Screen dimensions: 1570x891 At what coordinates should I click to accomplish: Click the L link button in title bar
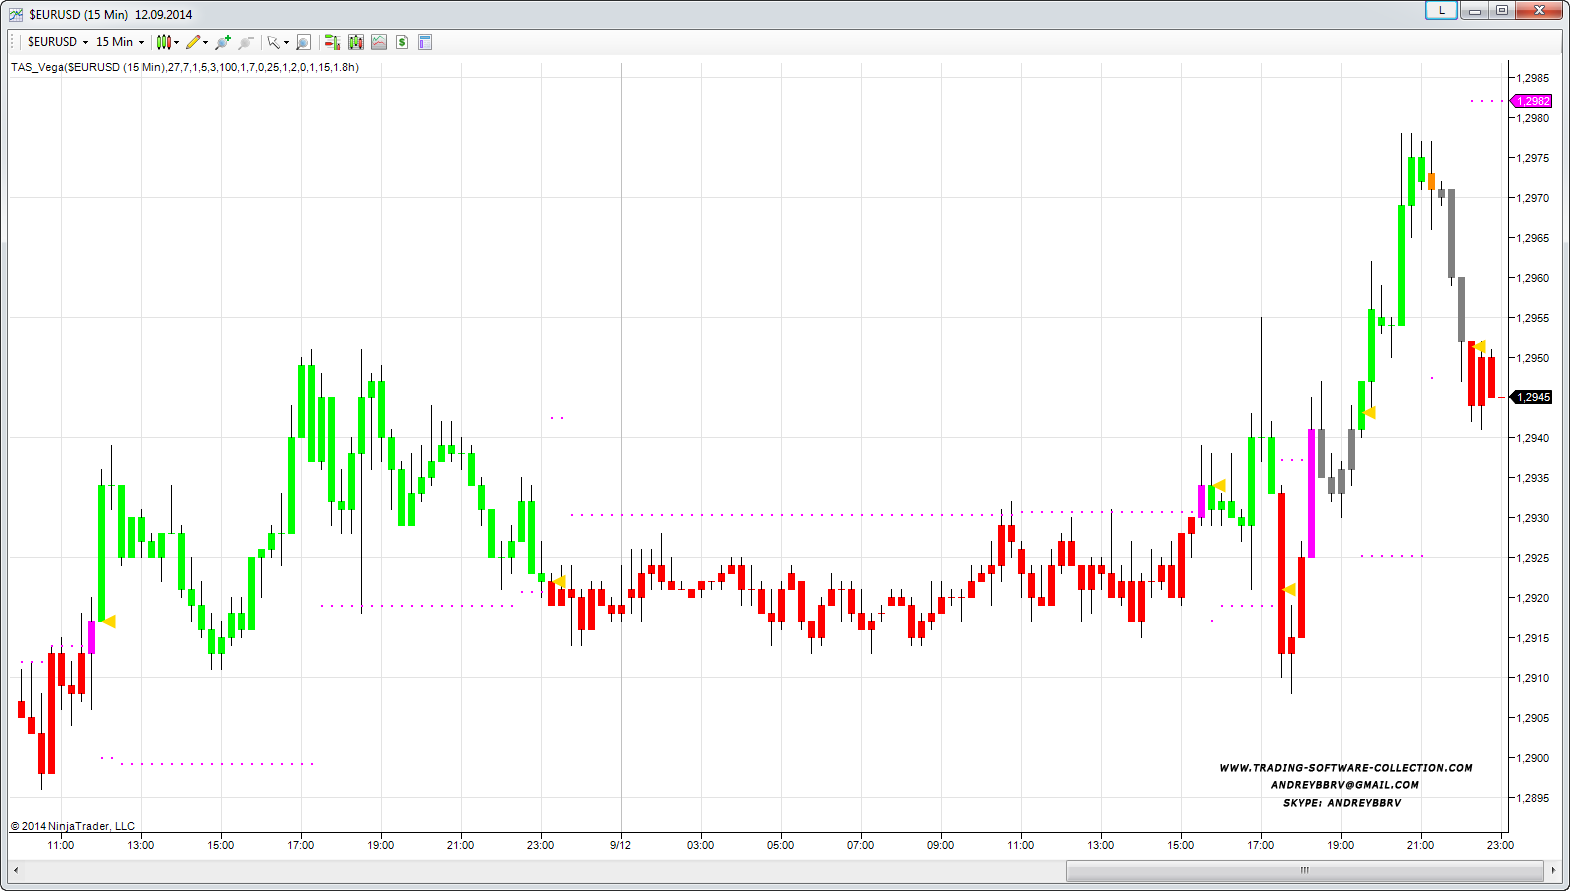pyautogui.click(x=1441, y=10)
